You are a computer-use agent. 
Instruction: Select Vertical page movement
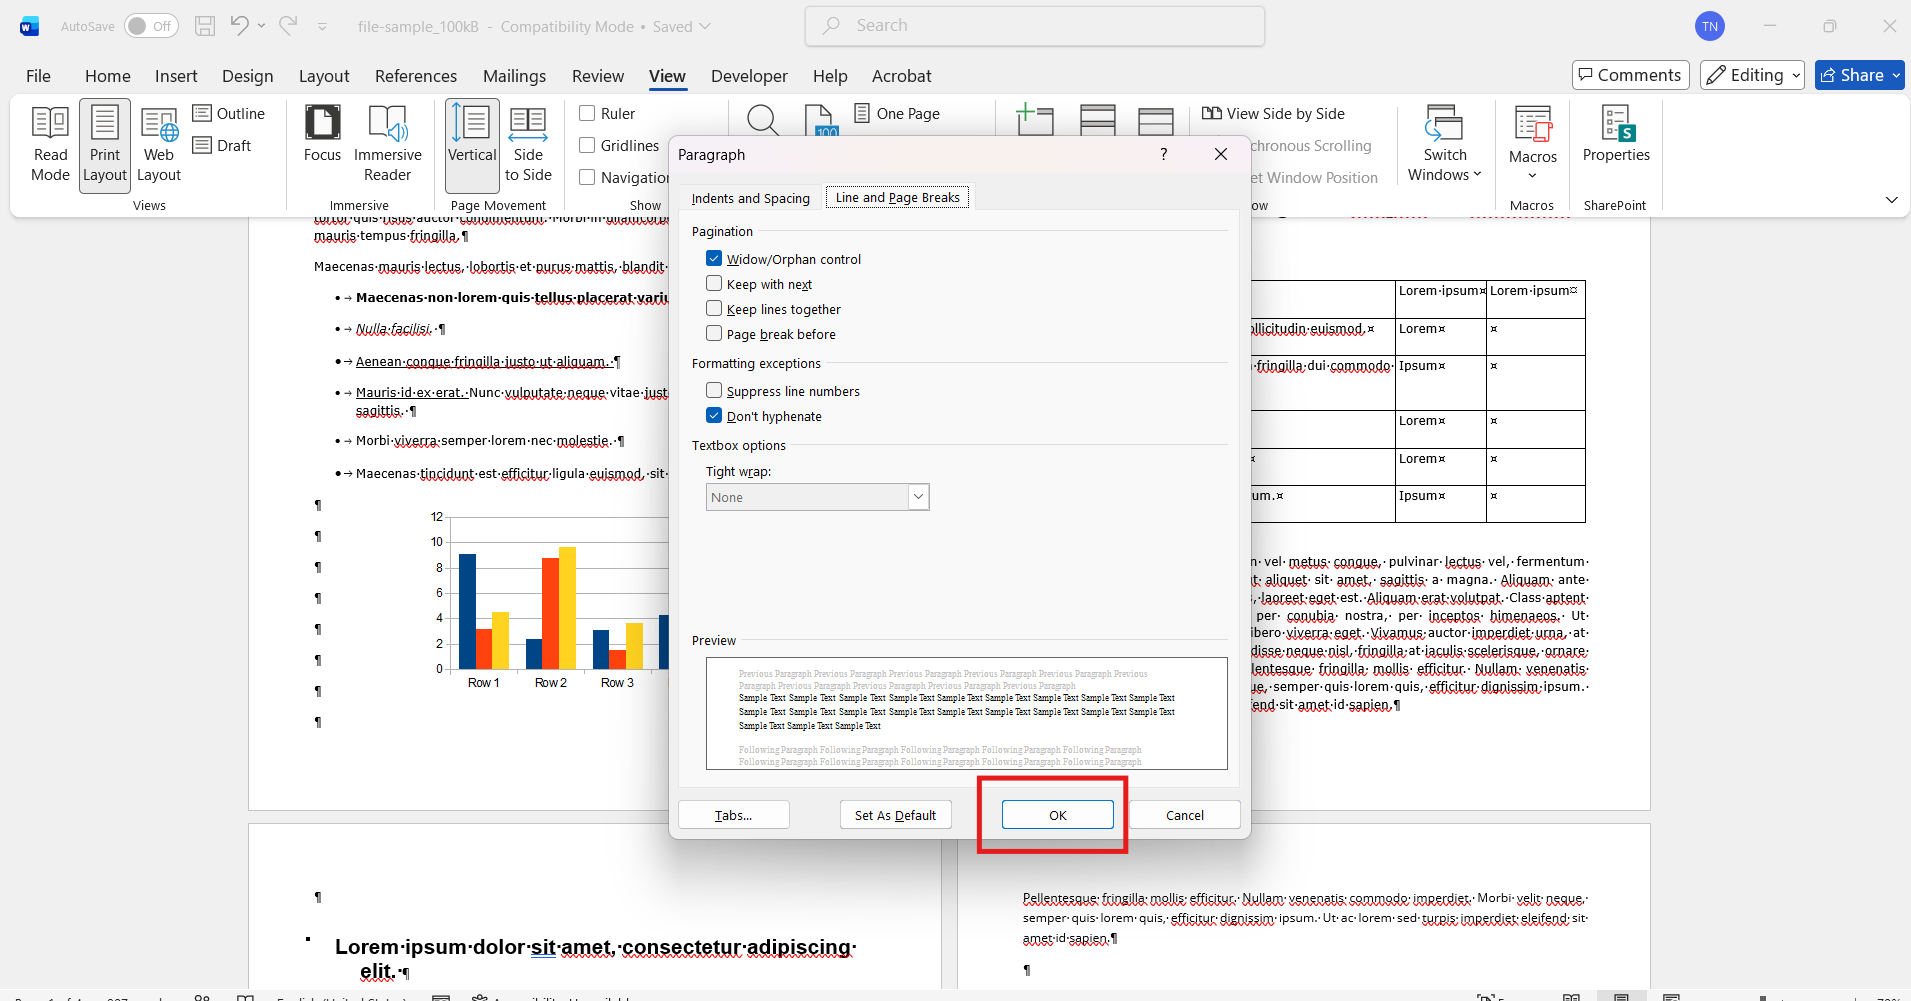[x=472, y=145]
